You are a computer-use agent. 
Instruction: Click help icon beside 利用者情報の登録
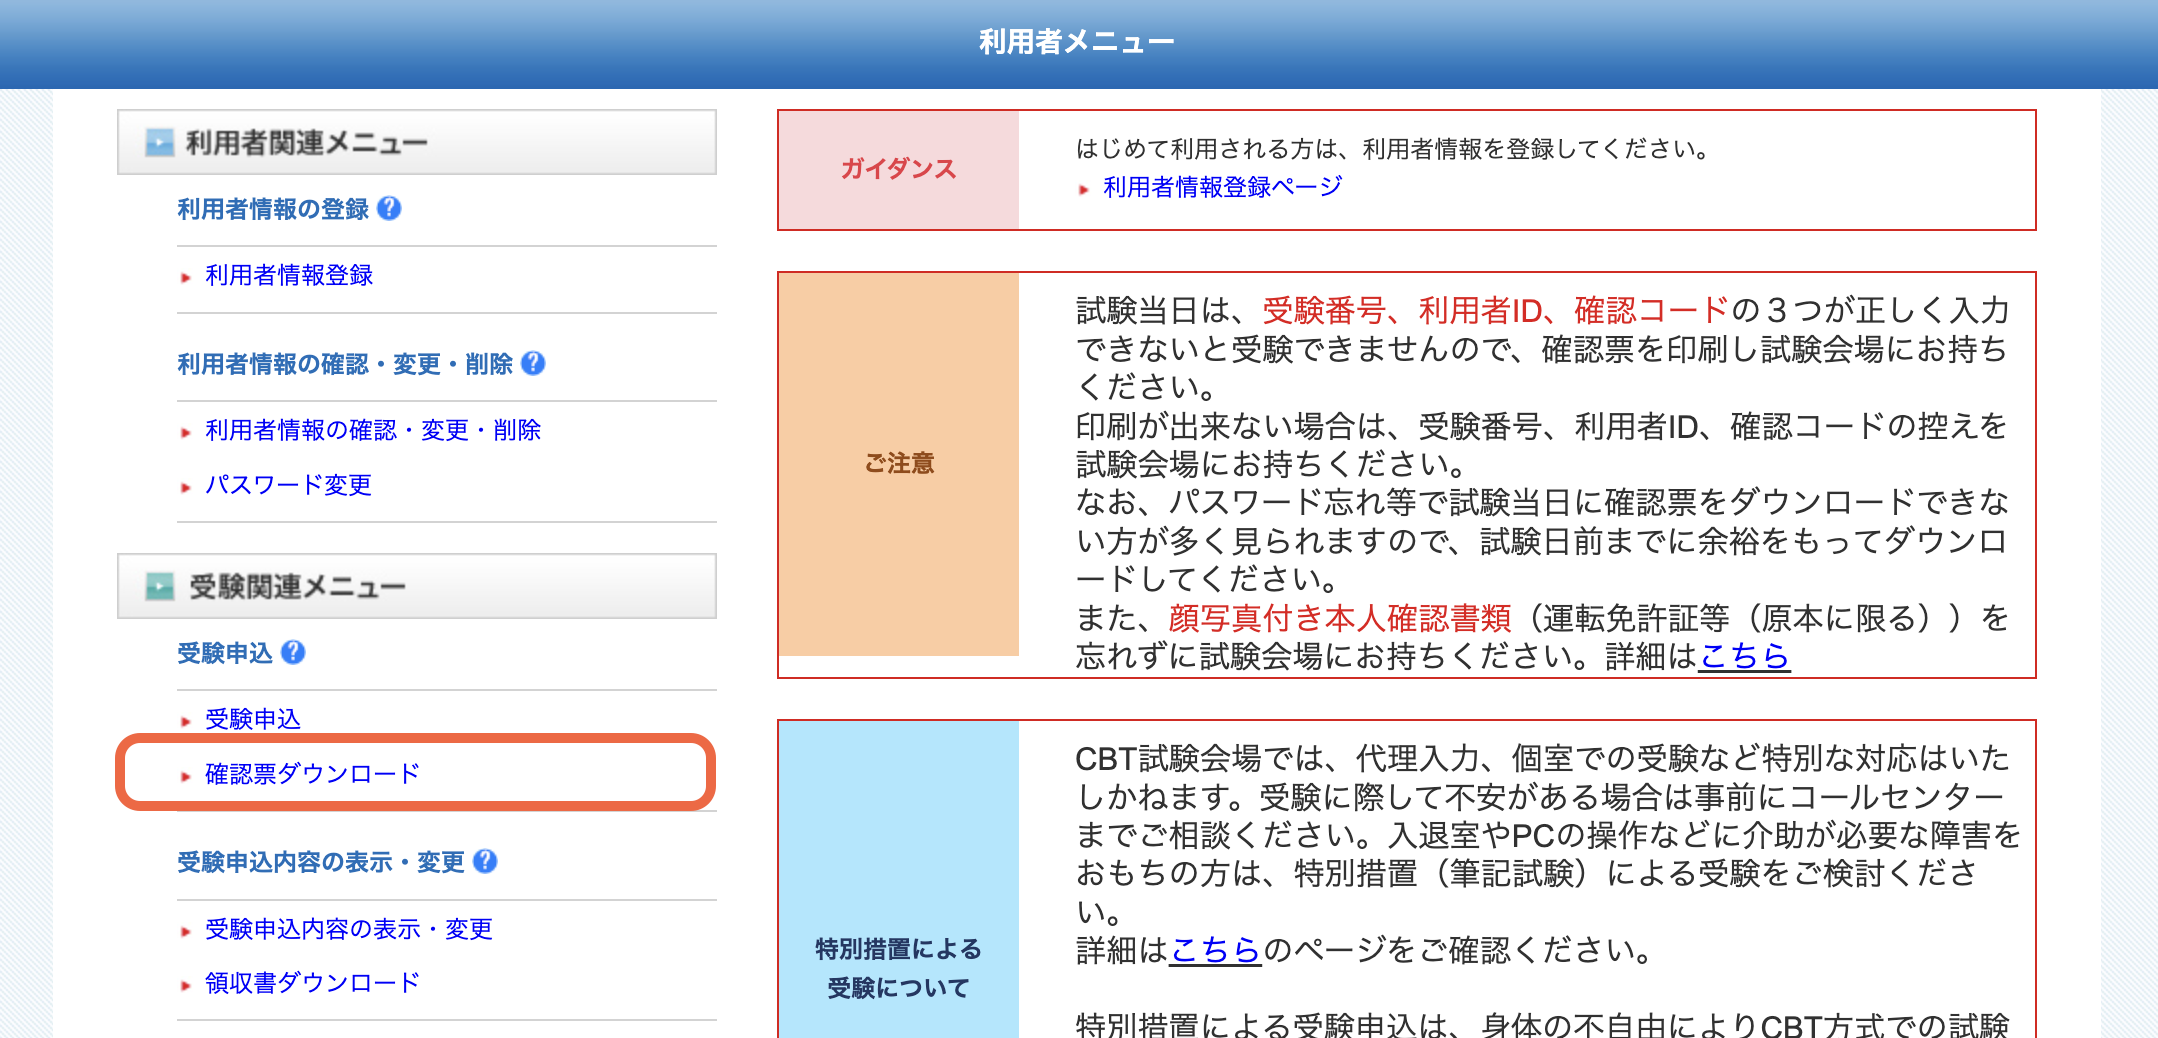point(389,208)
